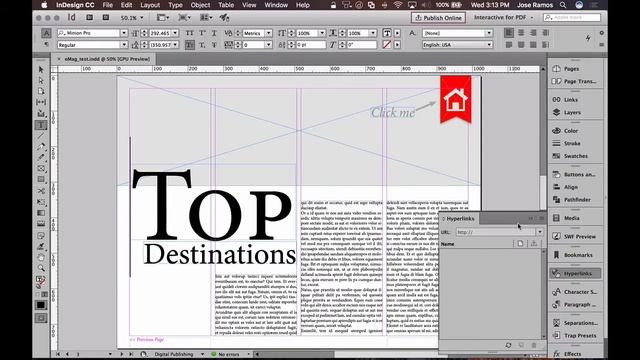Toggle All Caps formatting
The image size is (640, 360).
click(190, 33)
